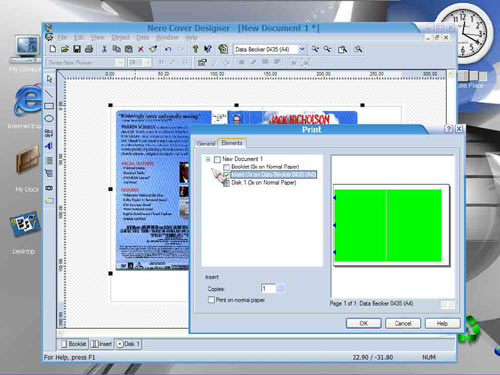Screen dimensions: 500x375
Task: Open the Data Becker 0435 paper dropdown
Action: [x=302, y=49]
